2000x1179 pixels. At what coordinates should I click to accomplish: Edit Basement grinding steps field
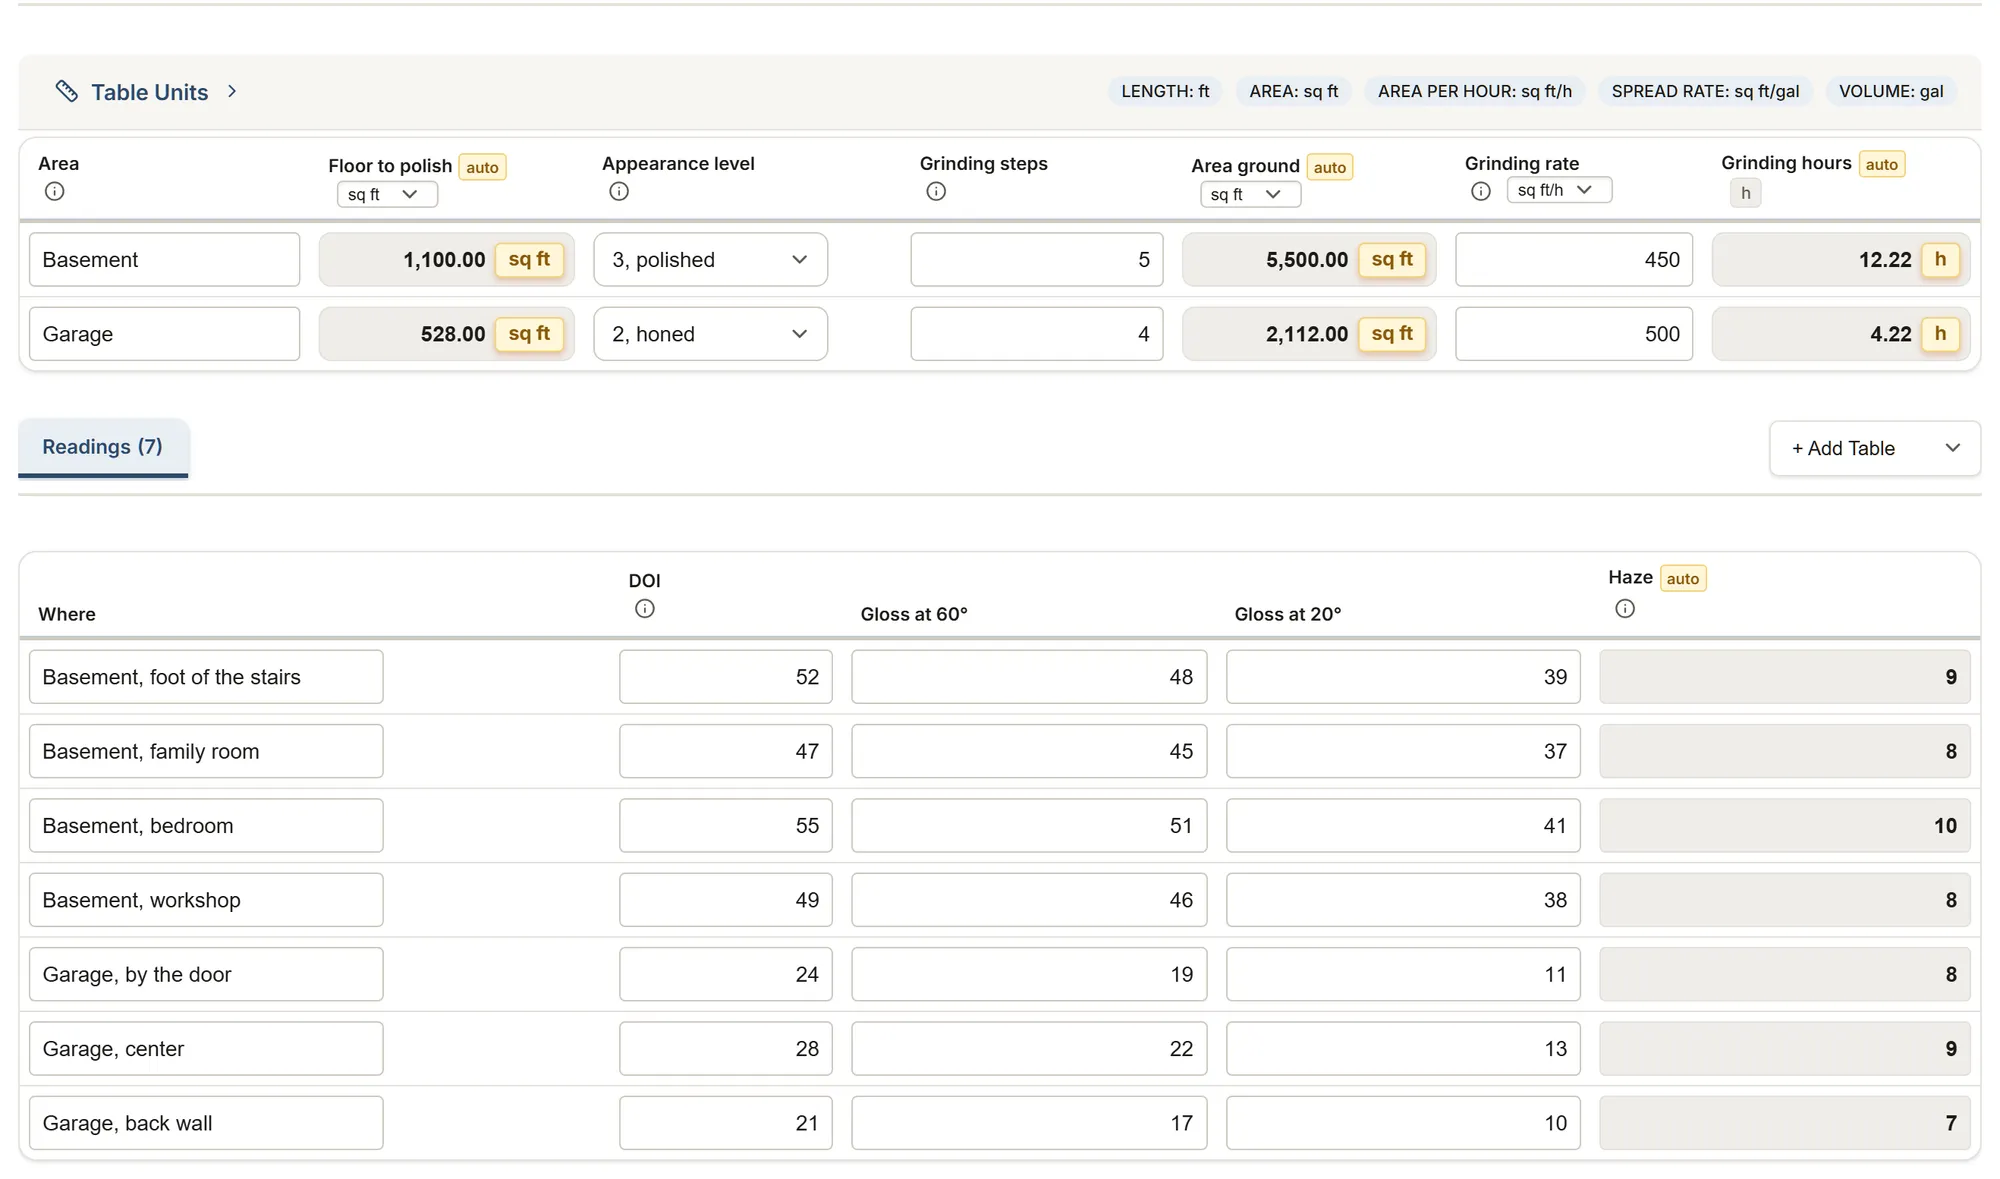[x=1037, y=260]
